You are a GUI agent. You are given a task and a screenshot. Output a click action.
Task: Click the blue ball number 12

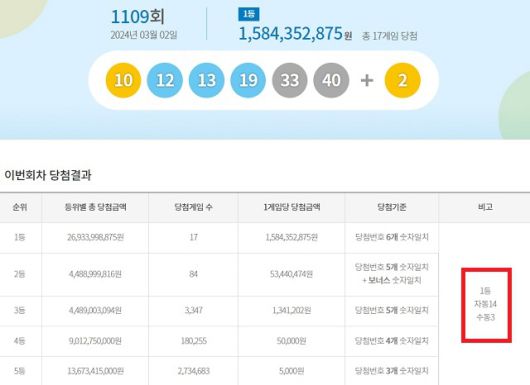click(165, 80)
